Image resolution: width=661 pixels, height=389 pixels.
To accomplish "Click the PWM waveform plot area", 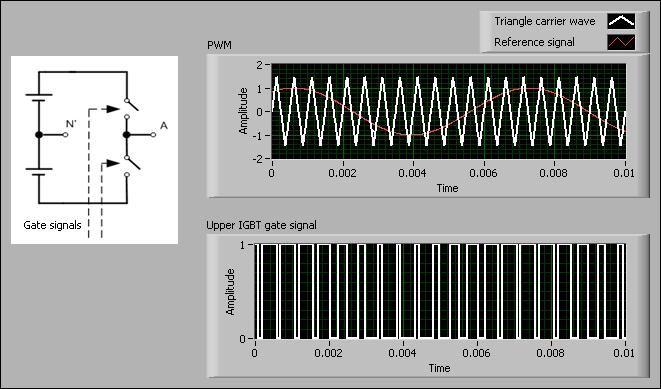I will click(449, 111).
